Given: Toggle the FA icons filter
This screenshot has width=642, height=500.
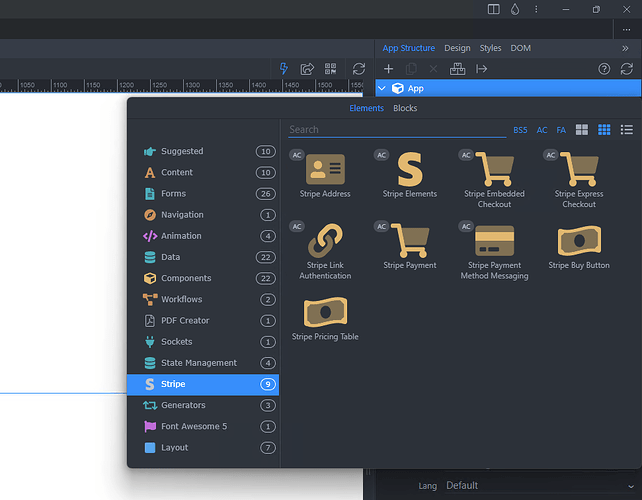Looking at the screenshot, I should click(561, 130).
